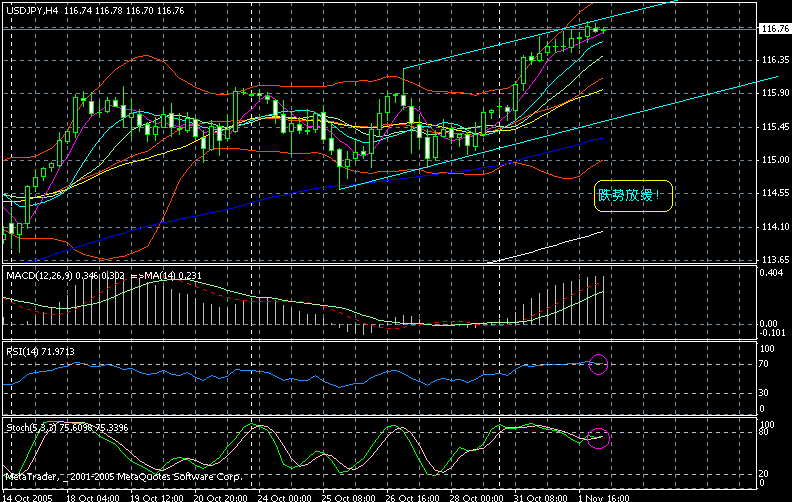Click the 116.35 price axis value
The height and width of the screenshot is (502, 792).
775,60
